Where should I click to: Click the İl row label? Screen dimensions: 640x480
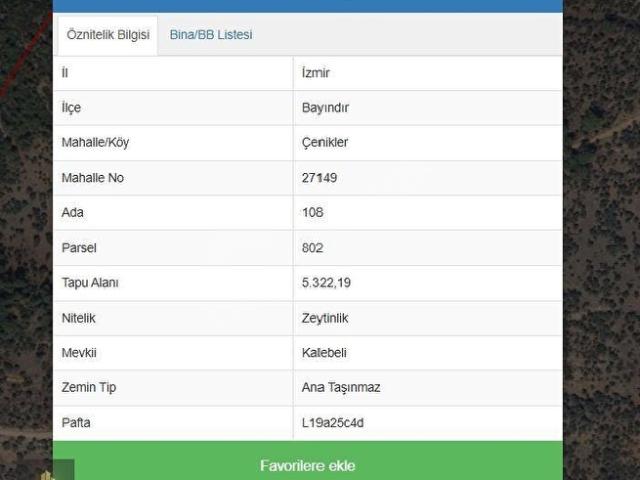click(x=64, y=73)
